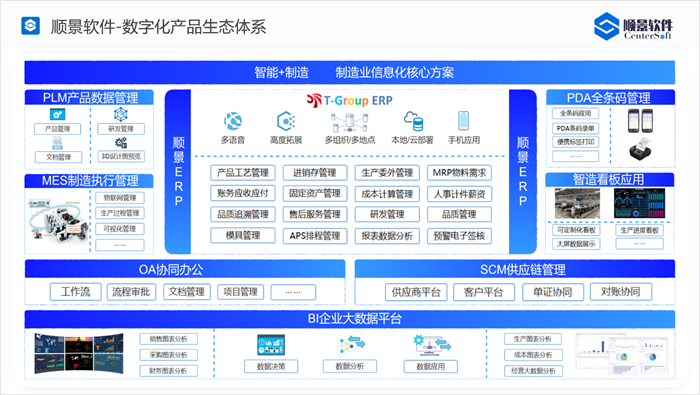Click the 数据应用 monitor gear icon
The width and height of the screenshot is (700, 395).
pos(431,345)
